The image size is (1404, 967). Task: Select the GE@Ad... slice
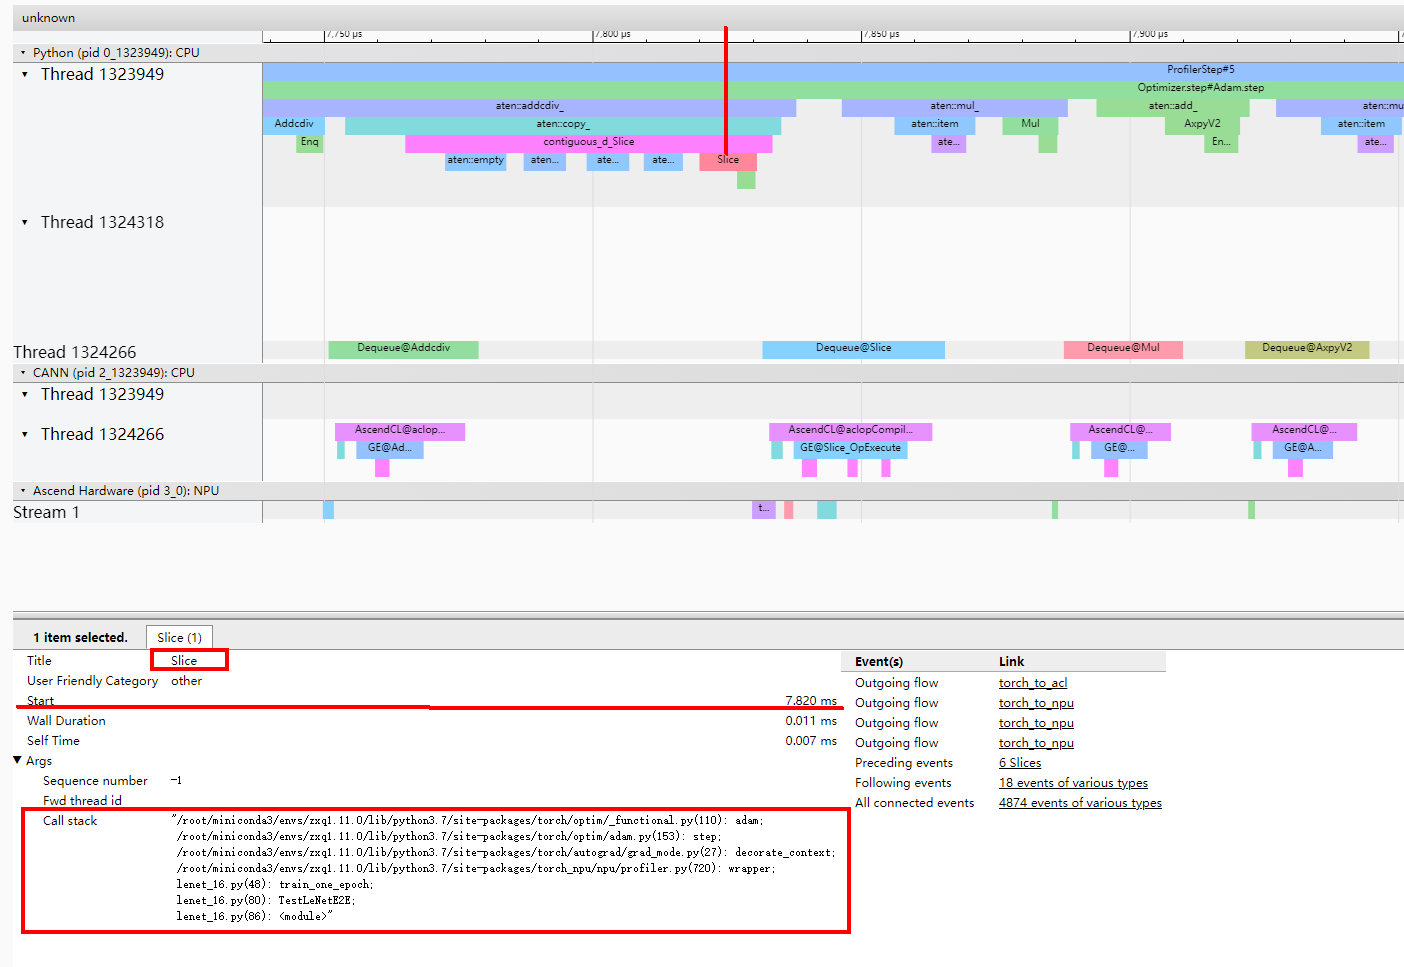click(390, 449)
